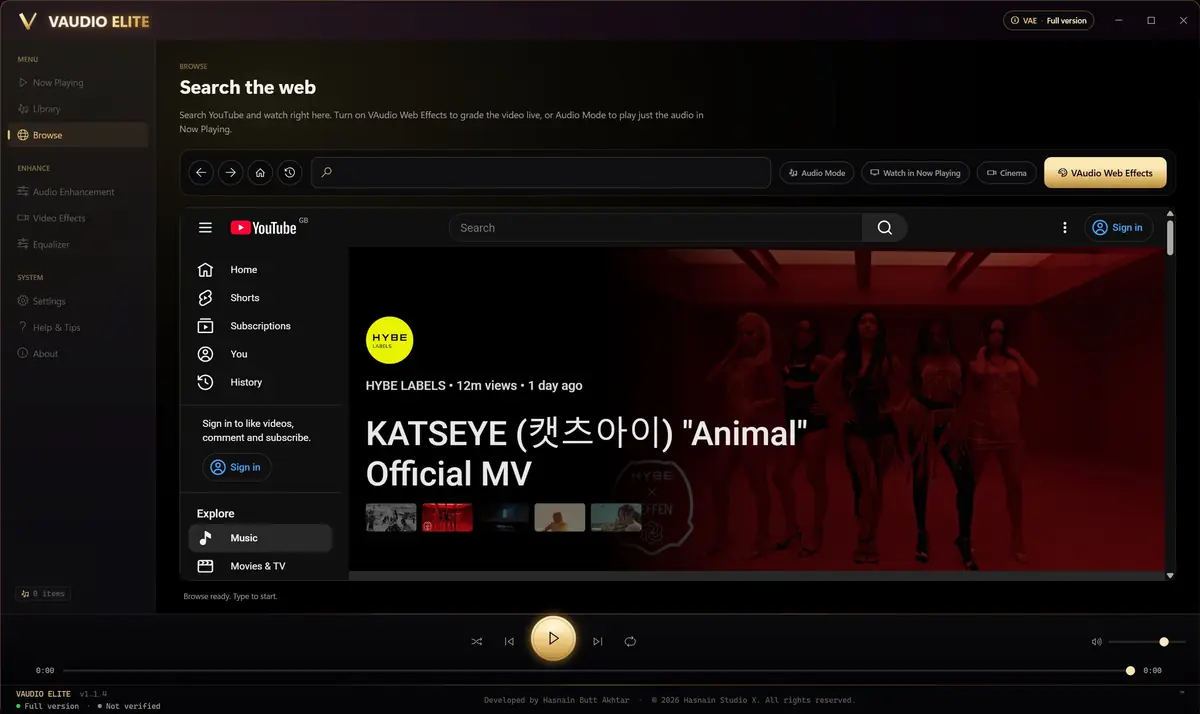Click YouTube Search box

click(655, 228)
